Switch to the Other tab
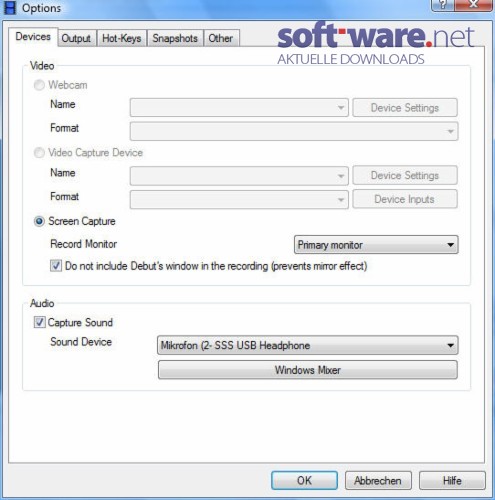The height and width of the screenshot is (500, 495). tap(221, 38)
